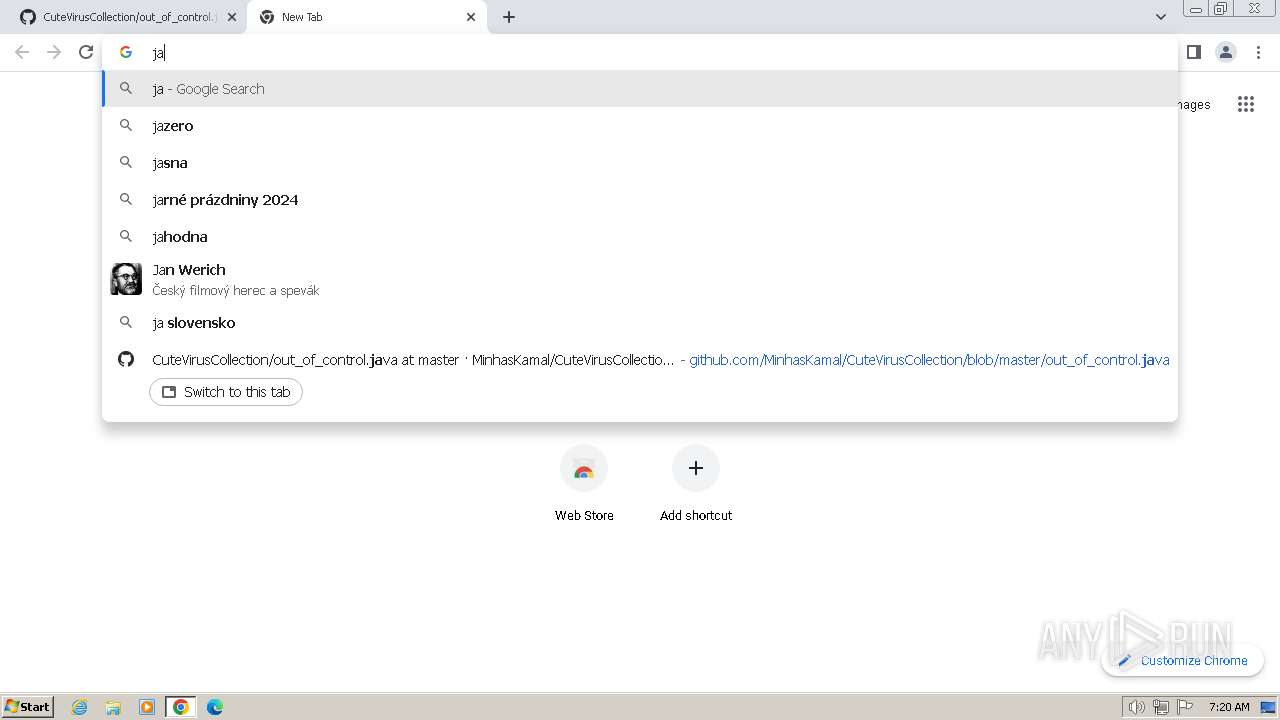Choose the 'ja slovensko' suggestion
The height and width of the screenshot is (720, 1280).
click(640, 323)
